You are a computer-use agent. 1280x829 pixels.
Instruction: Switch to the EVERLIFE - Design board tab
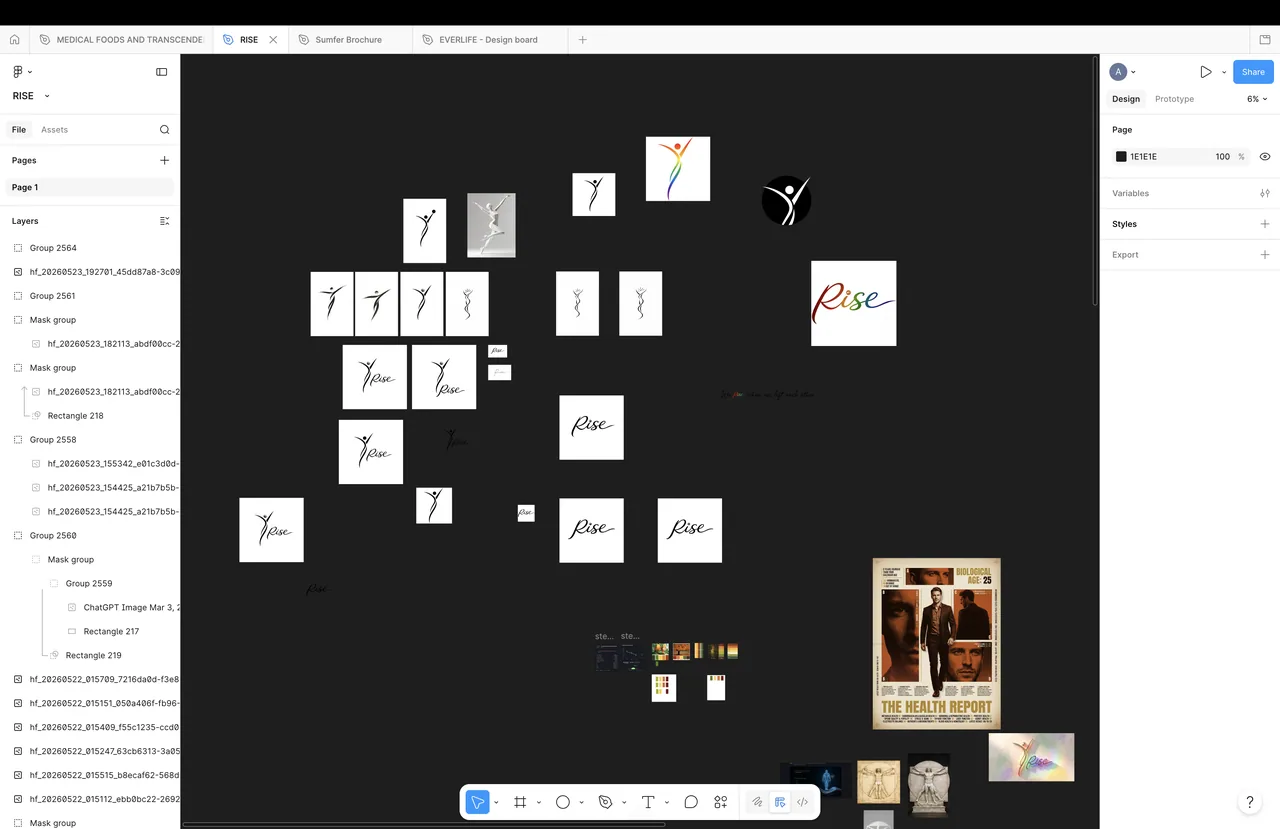[489, 40]
